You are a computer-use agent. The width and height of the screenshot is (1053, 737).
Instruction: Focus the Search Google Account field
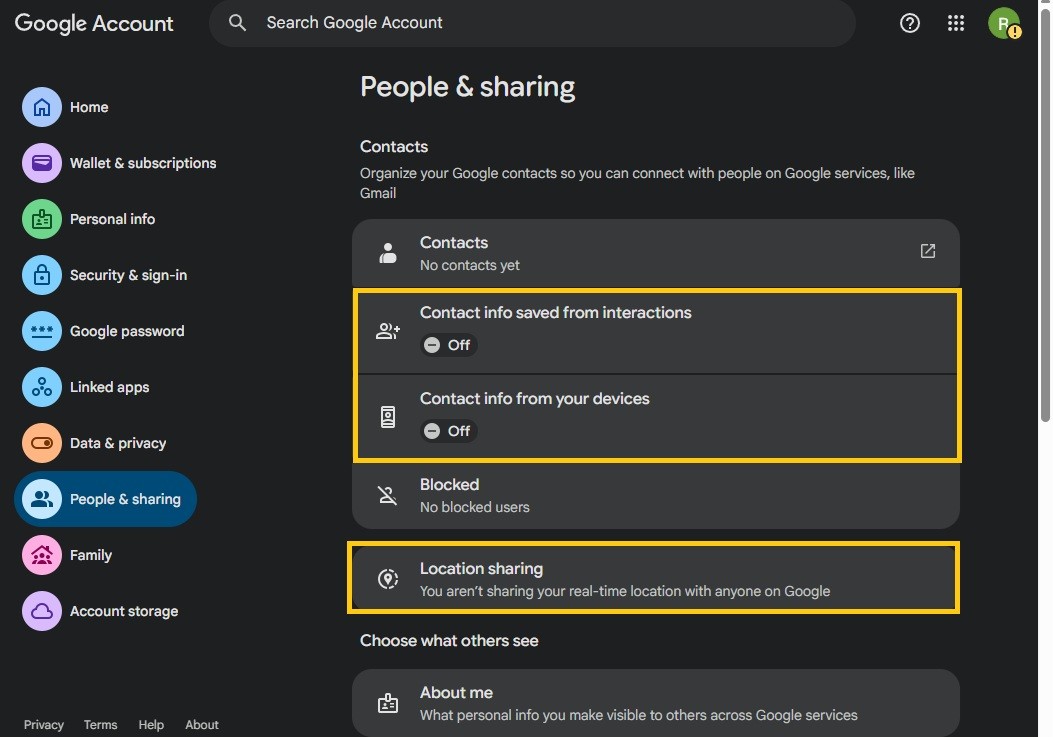(532, 23)
